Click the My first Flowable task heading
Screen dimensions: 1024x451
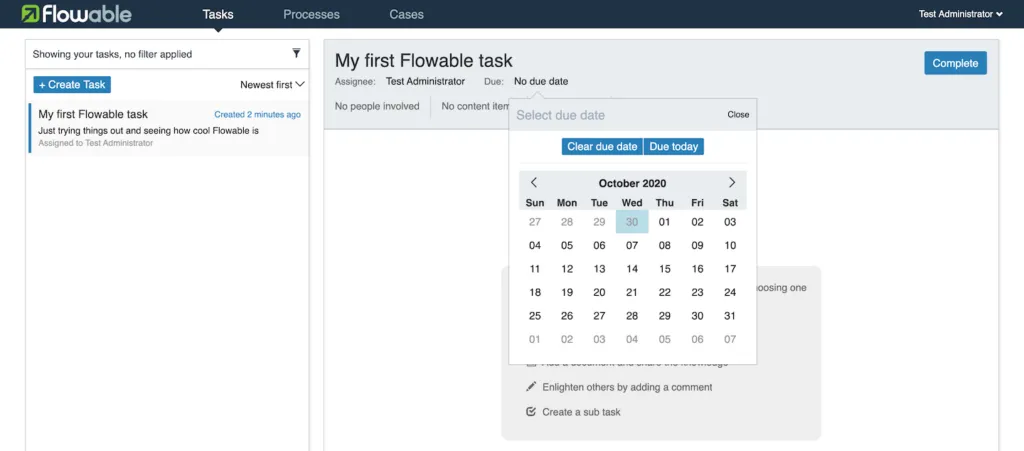tap(424, 61)
